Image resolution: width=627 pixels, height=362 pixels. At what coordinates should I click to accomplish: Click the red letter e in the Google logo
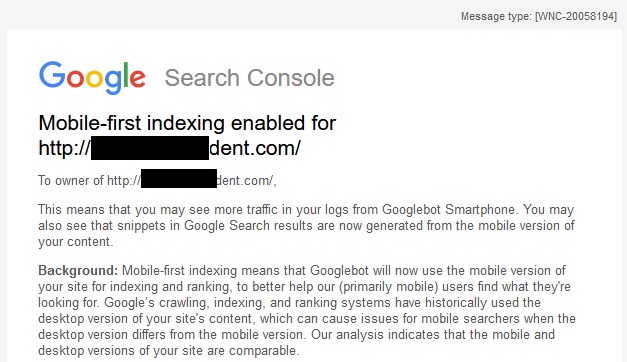click(138, 78)
